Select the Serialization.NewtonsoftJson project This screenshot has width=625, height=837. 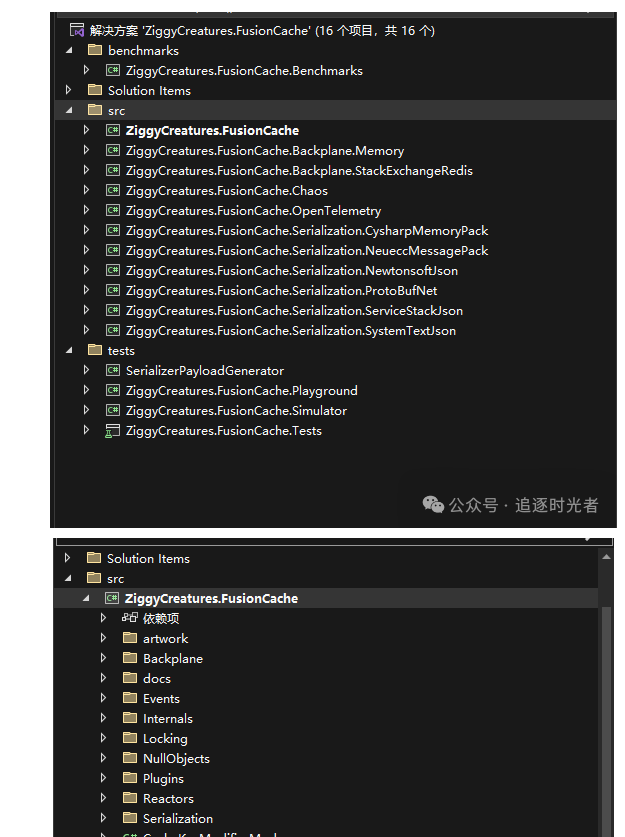(291, 271)
